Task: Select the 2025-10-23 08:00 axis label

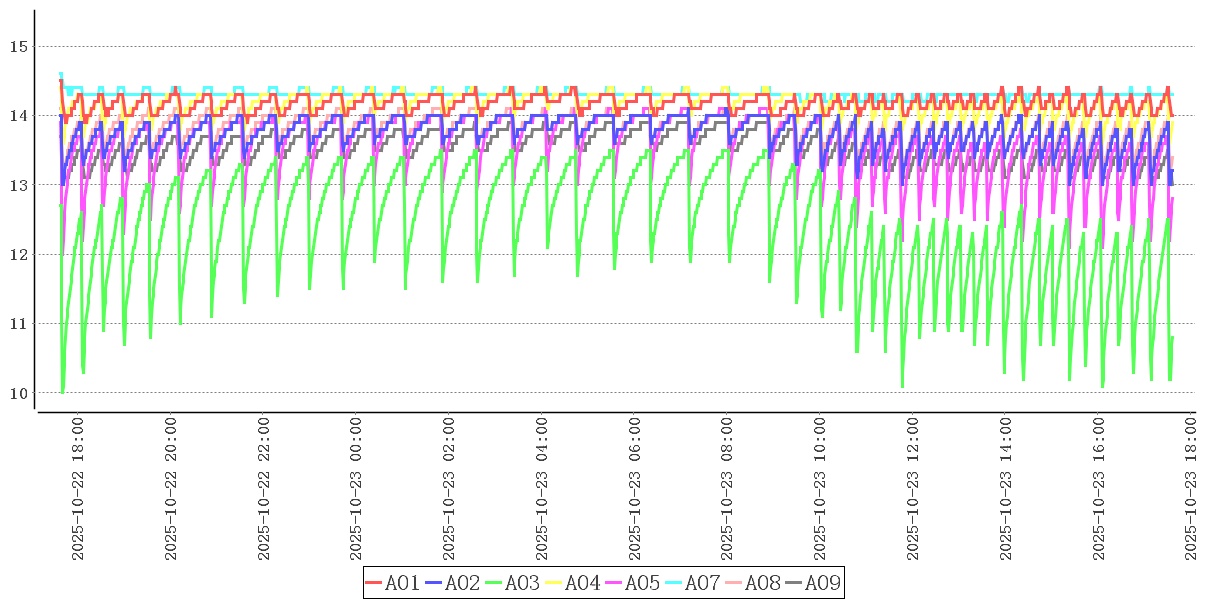Action: coord(729,489)
